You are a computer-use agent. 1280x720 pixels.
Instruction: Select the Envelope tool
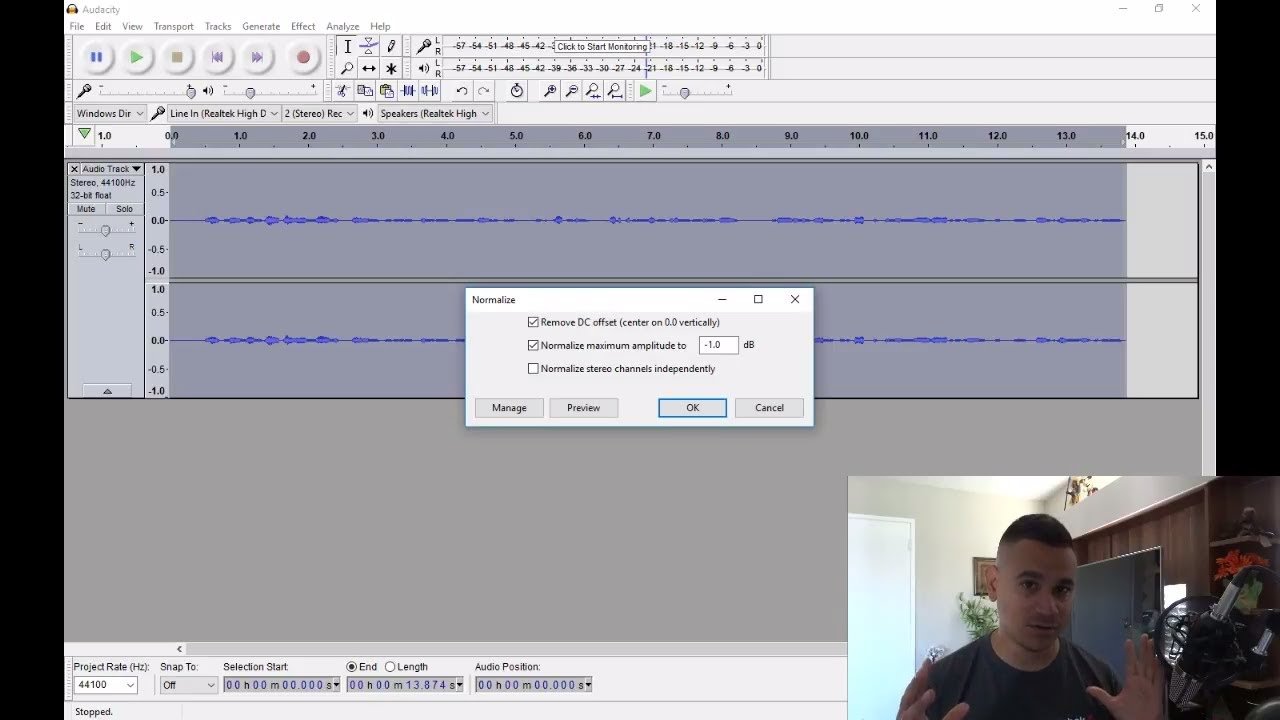(x=369, y=46)
